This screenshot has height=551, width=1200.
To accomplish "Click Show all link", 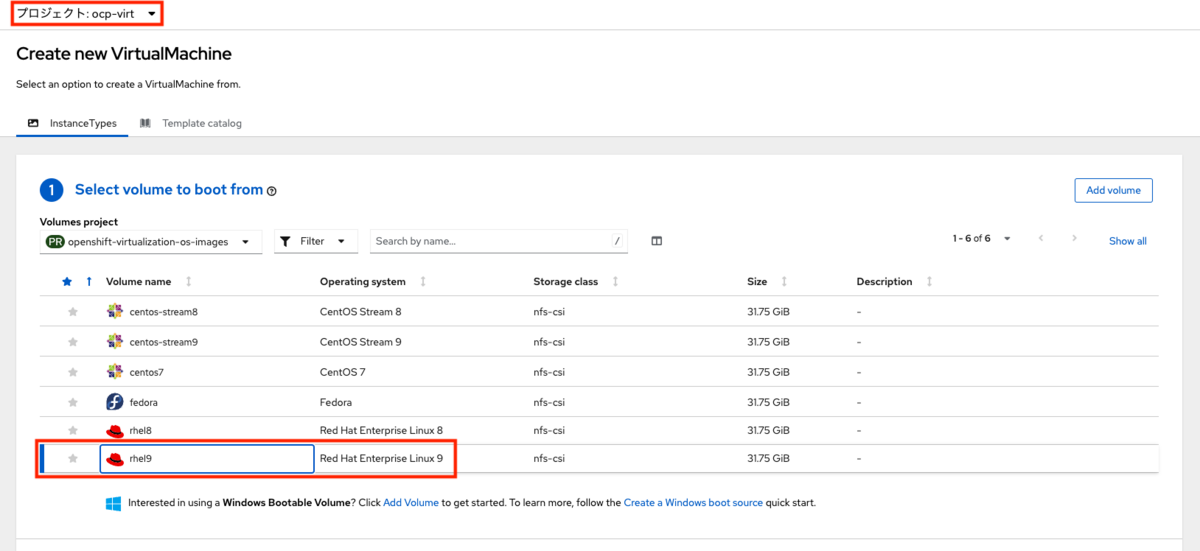I will pyautogui.click(x=1128, y=241).
